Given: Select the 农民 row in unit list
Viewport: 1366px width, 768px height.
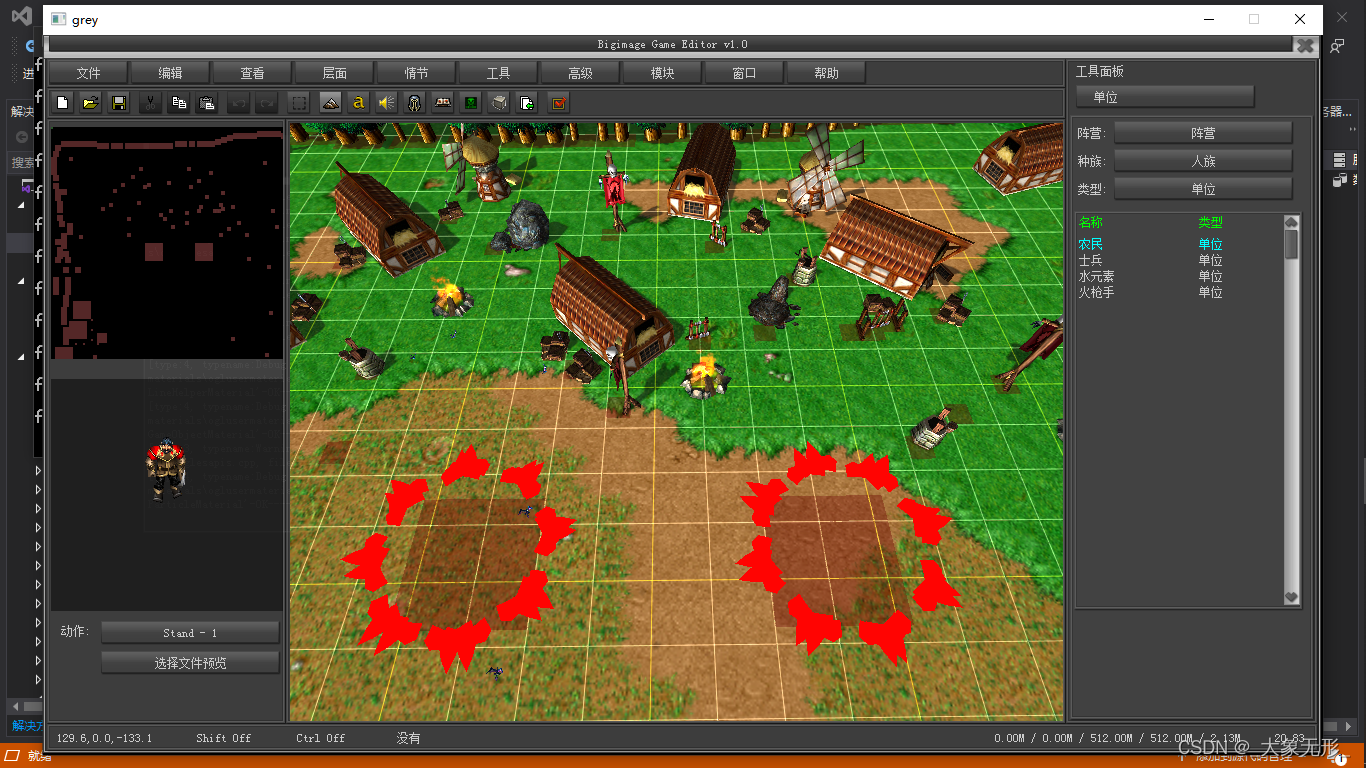Looking at the screenshot, I should click(x=1179, y=244).
